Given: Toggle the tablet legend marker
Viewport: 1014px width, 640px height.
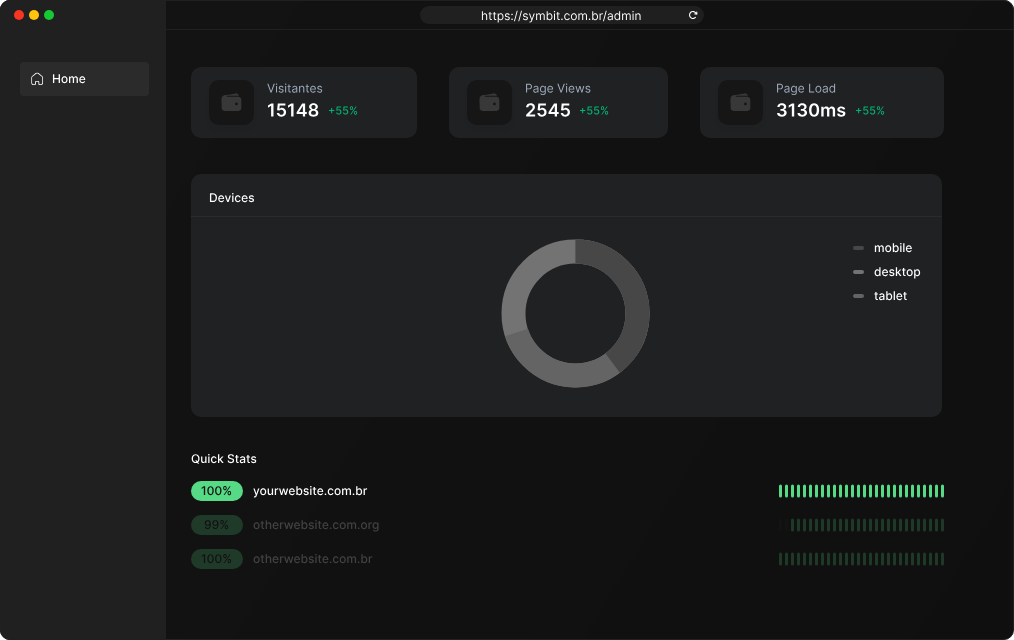Looking at the screenshot, I should [x=858, y=296].
